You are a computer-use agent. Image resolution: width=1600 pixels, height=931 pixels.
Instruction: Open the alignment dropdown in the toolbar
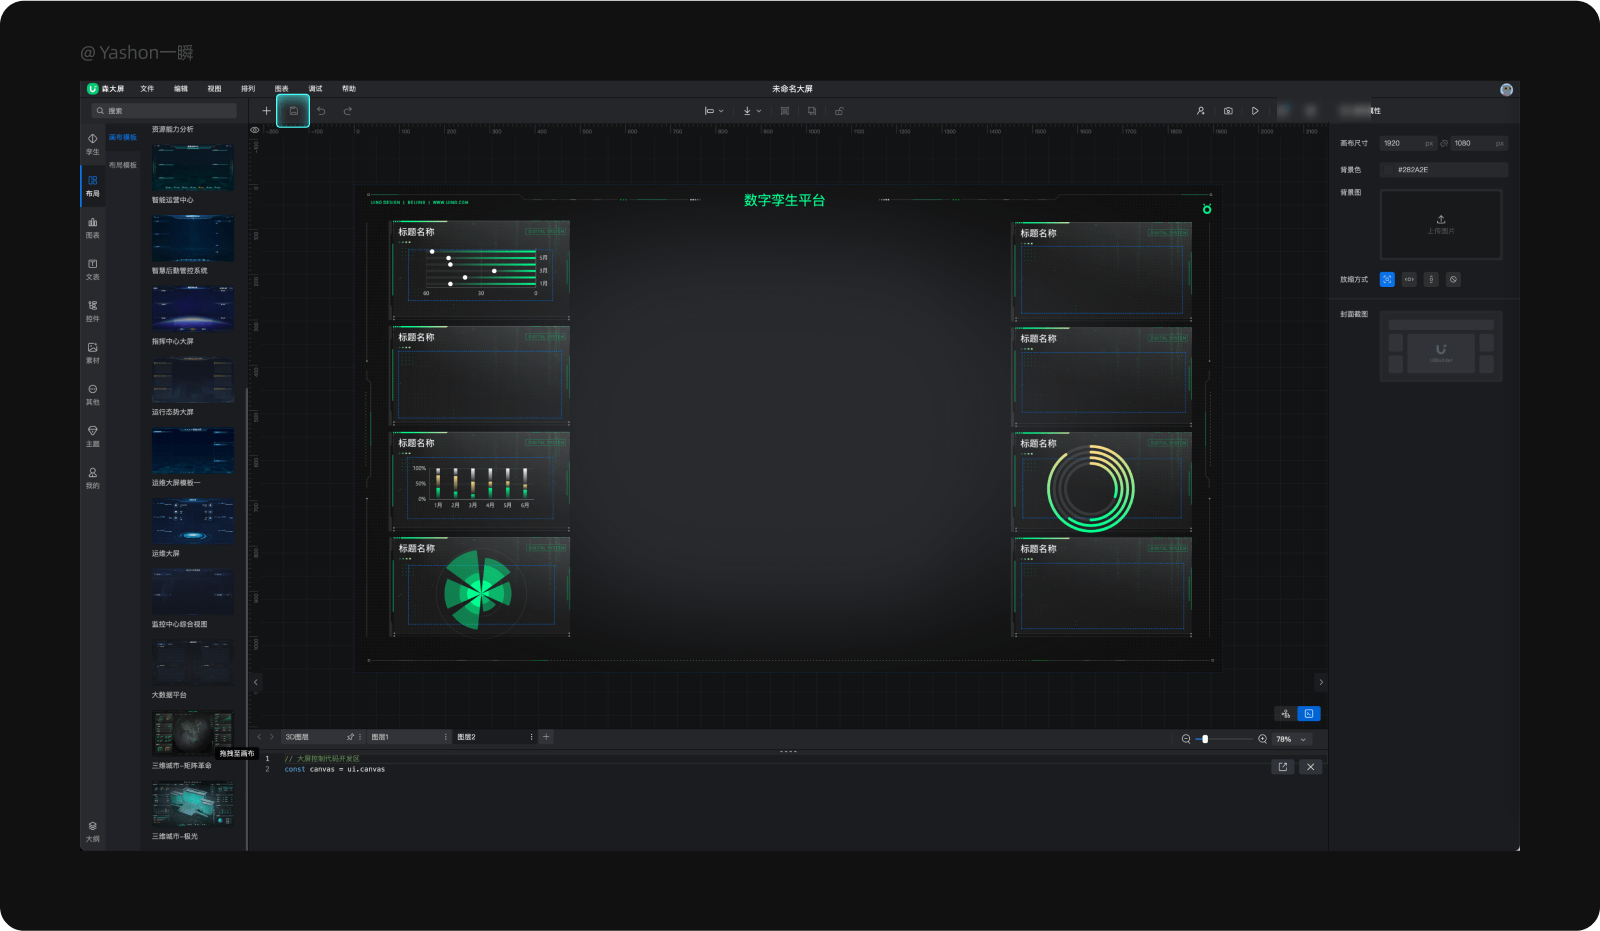[714, 111]
